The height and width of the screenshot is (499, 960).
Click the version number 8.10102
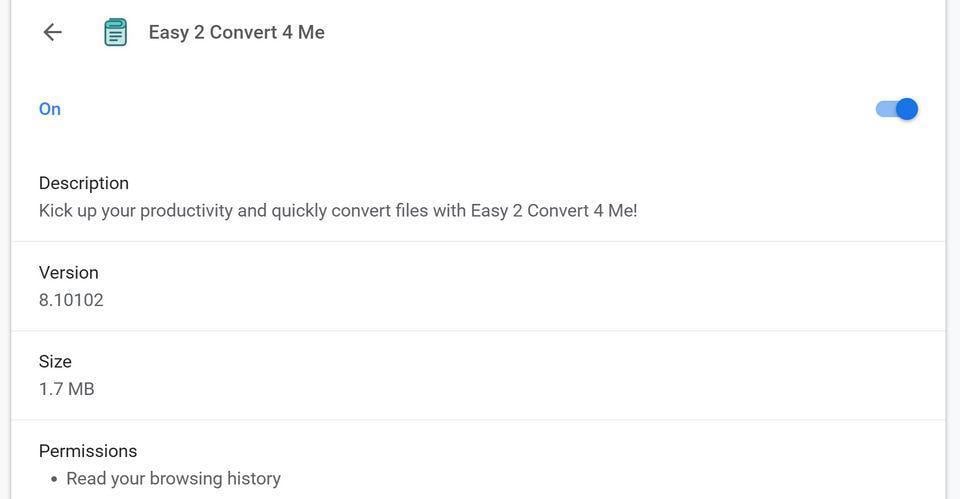71,300
